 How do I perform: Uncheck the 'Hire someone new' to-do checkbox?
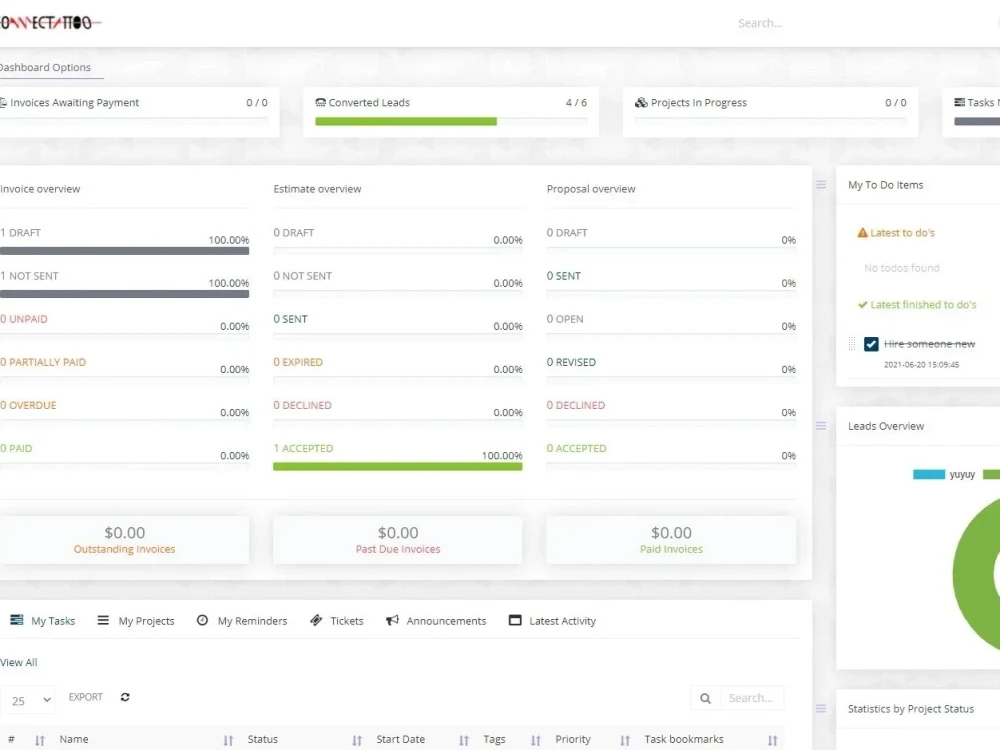[871, 343]
